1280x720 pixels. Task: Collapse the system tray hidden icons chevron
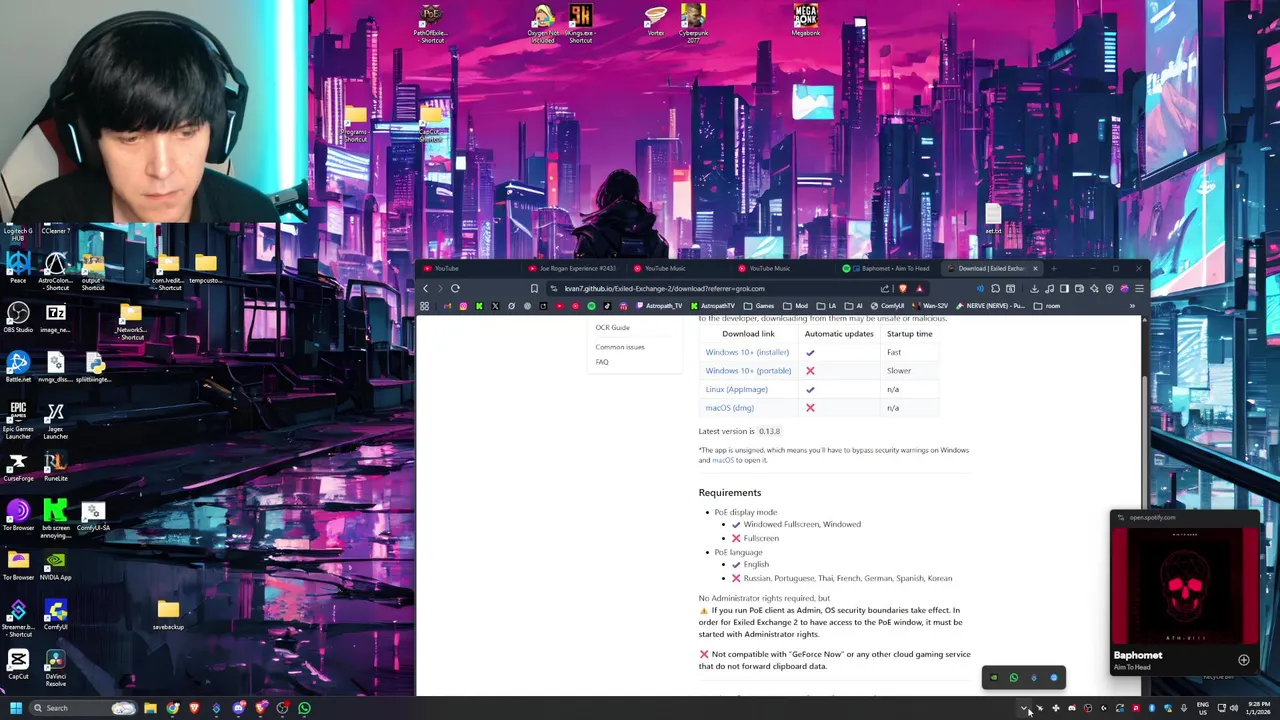click(x=1024, y=708)
